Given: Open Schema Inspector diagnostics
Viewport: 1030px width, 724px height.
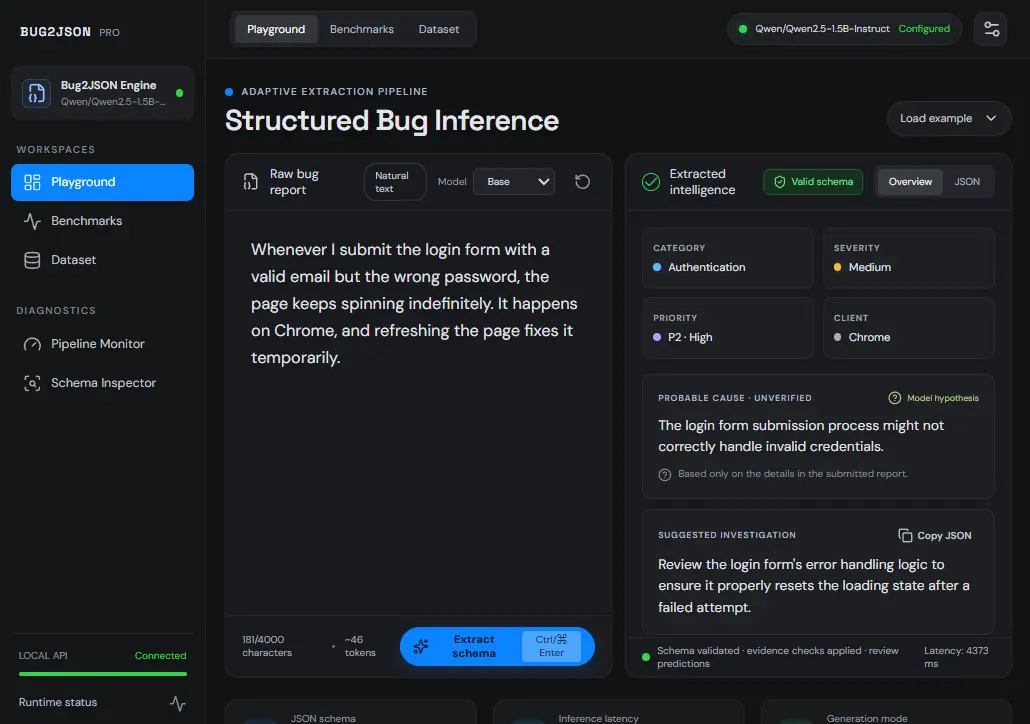Looking at the screenshot, I should (x=102, y=383).
